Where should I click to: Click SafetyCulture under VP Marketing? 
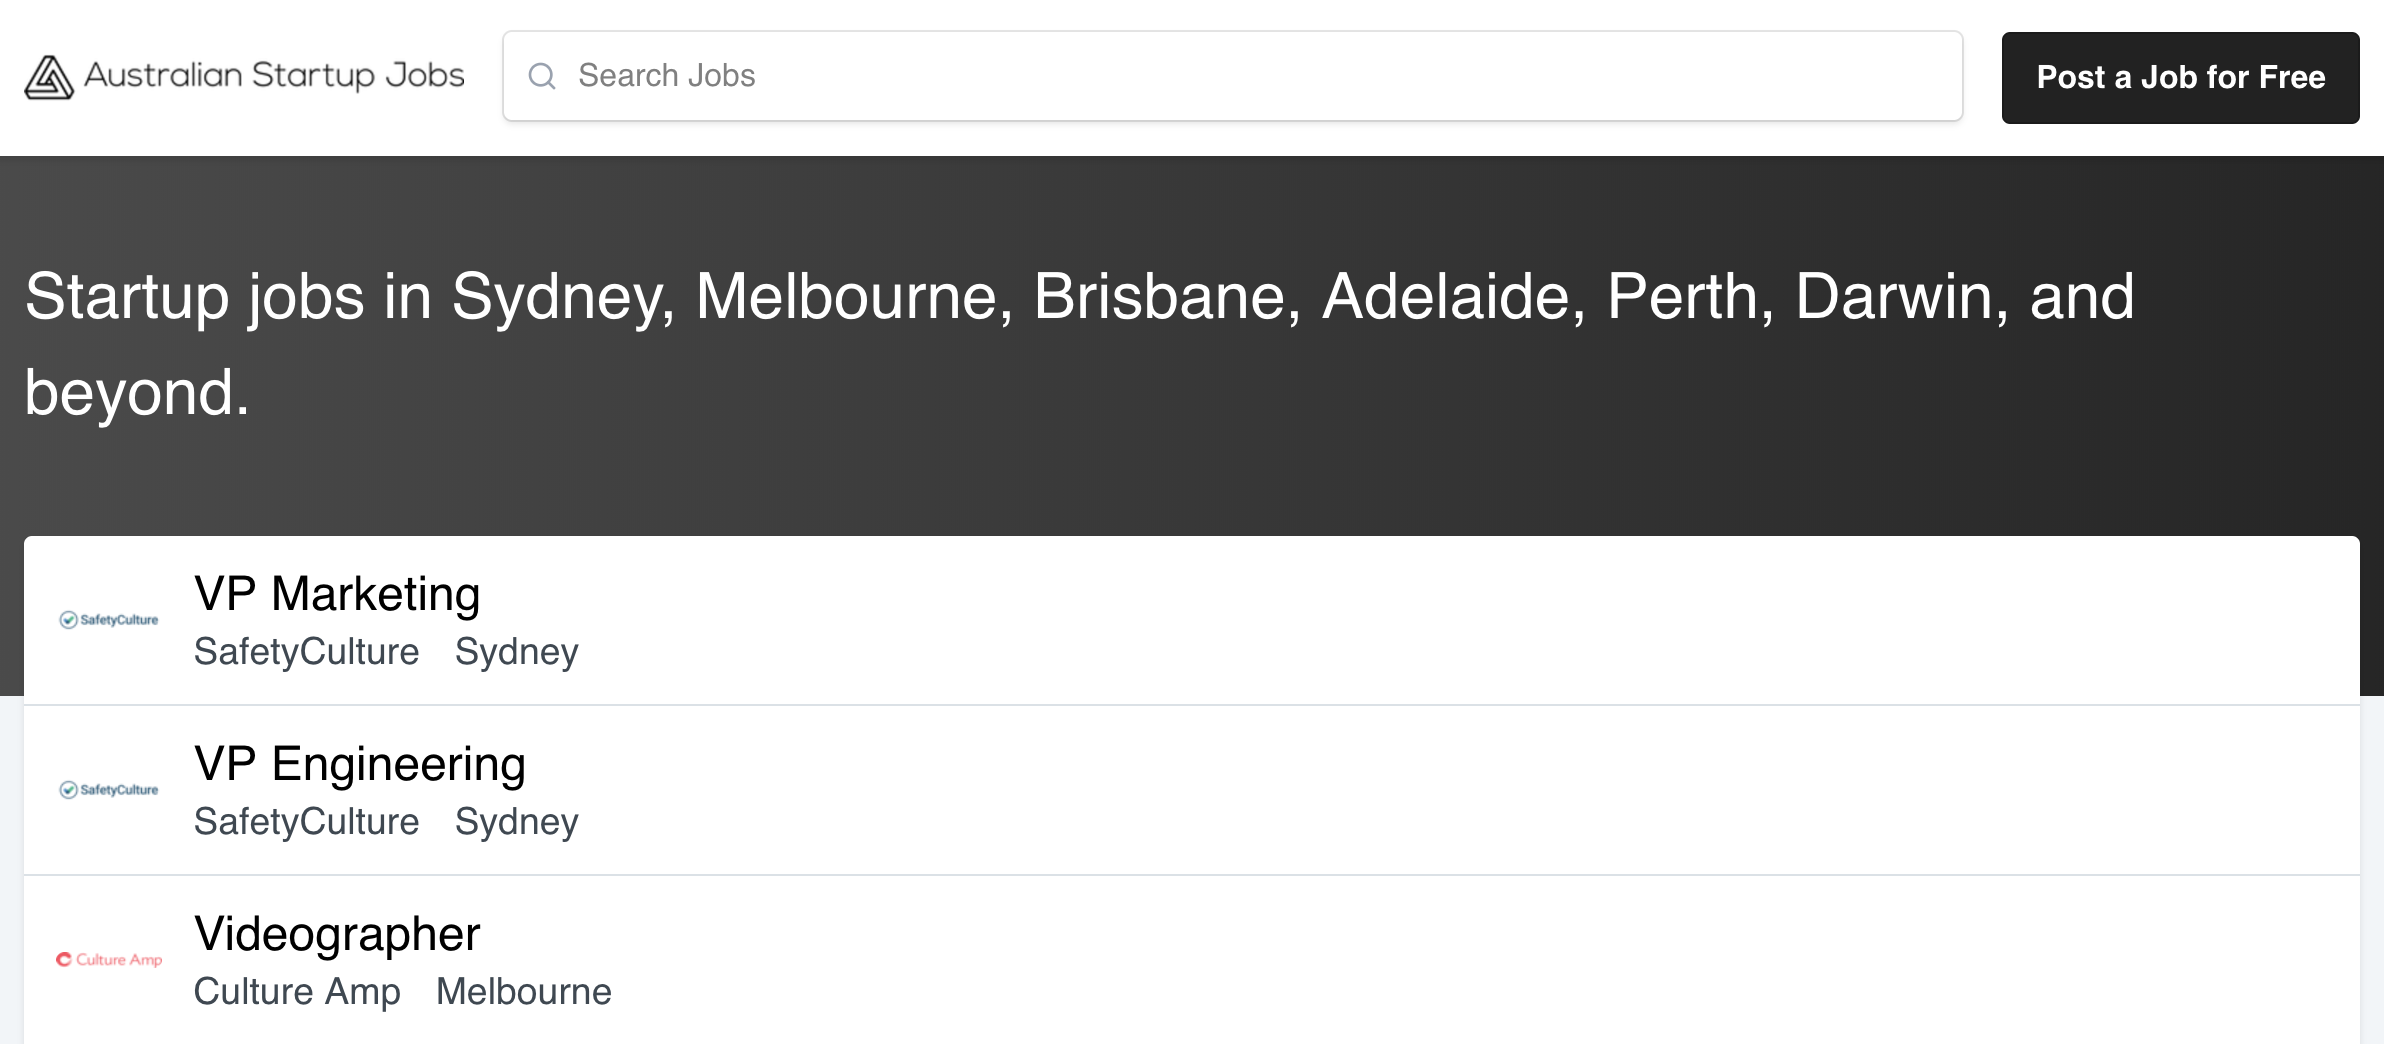(x=306, y=651)
